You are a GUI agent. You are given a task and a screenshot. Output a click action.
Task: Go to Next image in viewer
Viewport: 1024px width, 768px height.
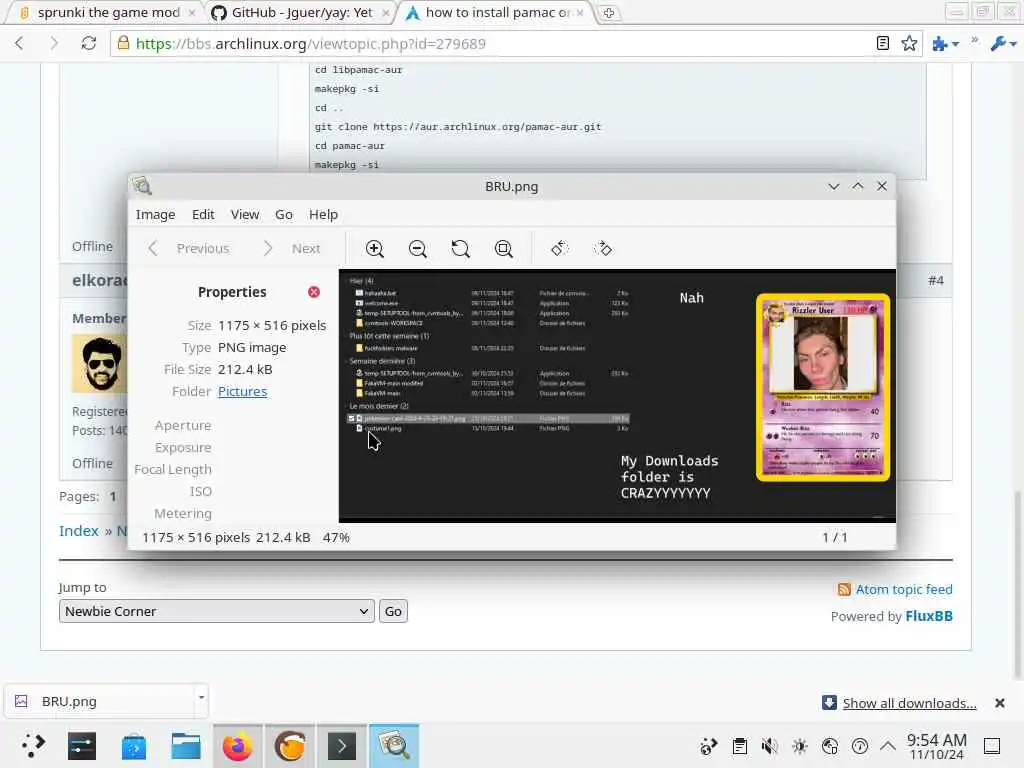[x=292, y=249]
